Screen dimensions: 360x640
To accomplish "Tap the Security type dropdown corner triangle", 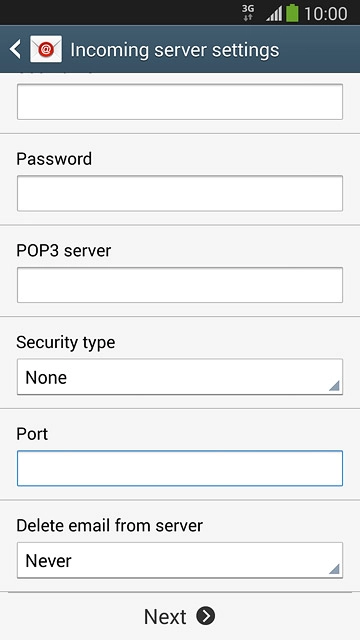I will point(334,386).
